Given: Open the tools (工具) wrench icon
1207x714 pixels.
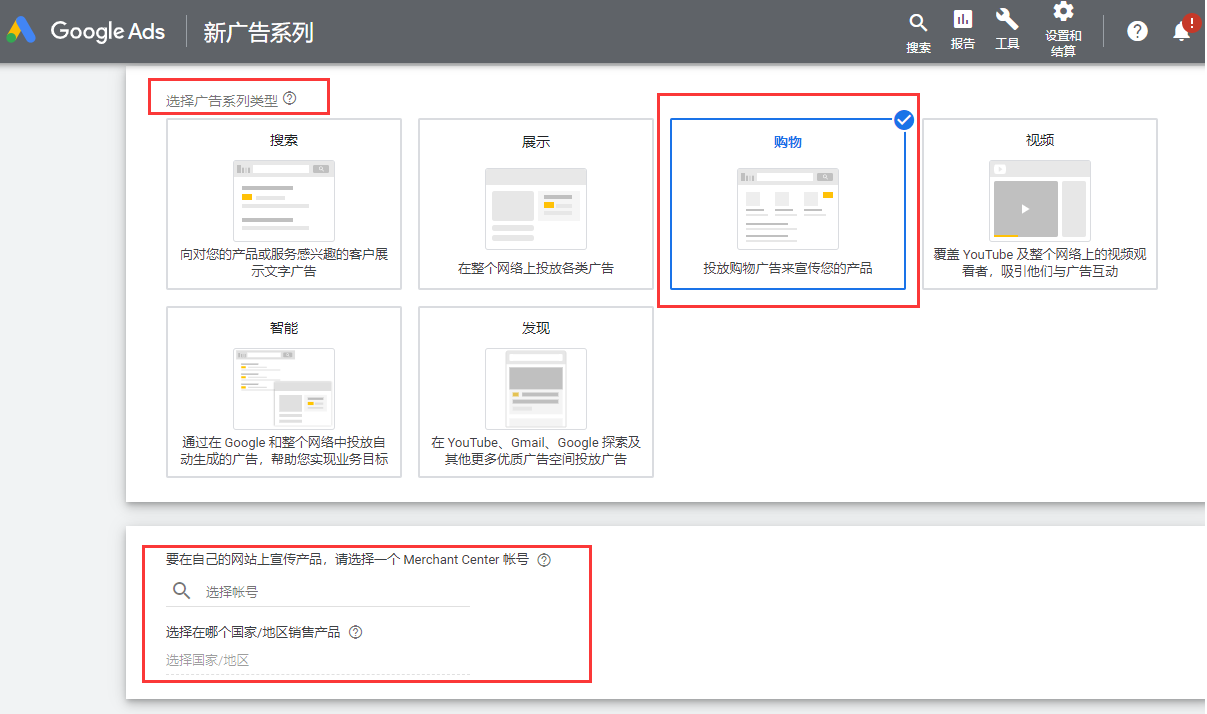Looking at the screenshot, I should [x=1007, y=20].
